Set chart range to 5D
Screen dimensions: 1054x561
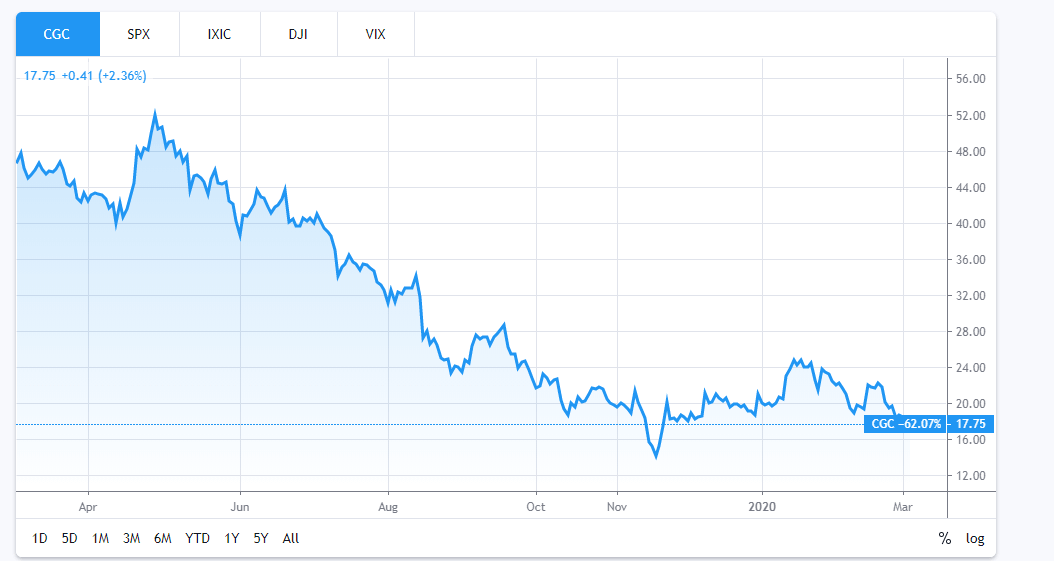pyautogui.click(x=69, y=538)
